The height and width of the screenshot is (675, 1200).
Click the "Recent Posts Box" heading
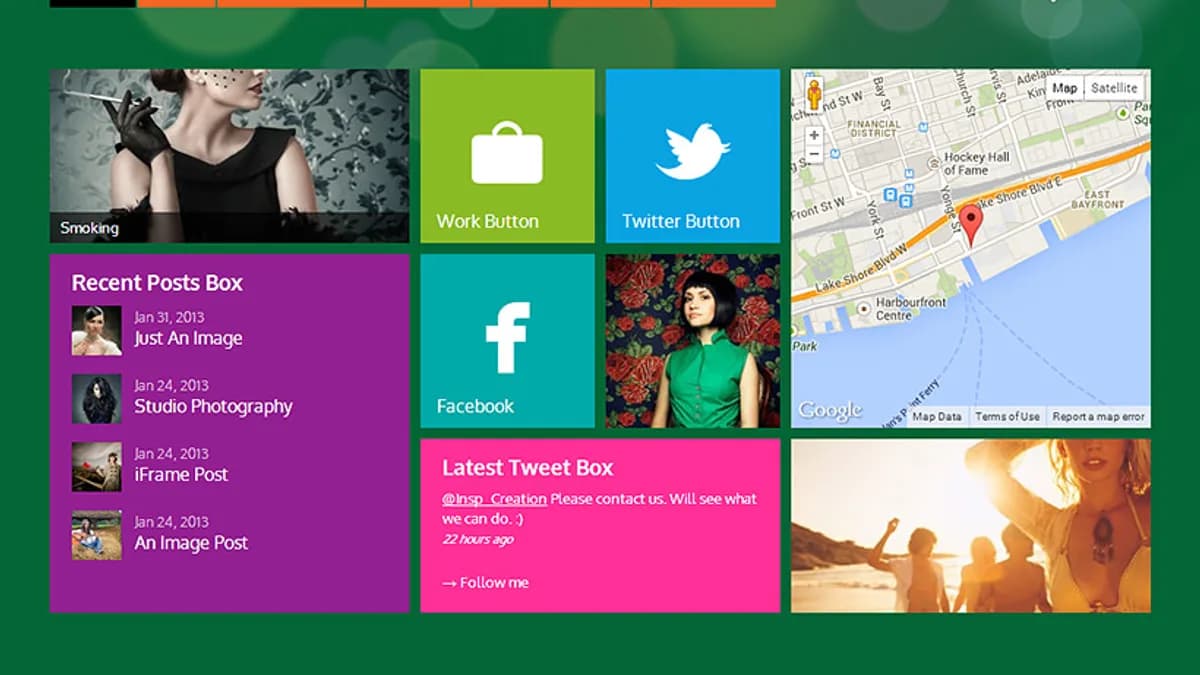(x=157, y=283)
